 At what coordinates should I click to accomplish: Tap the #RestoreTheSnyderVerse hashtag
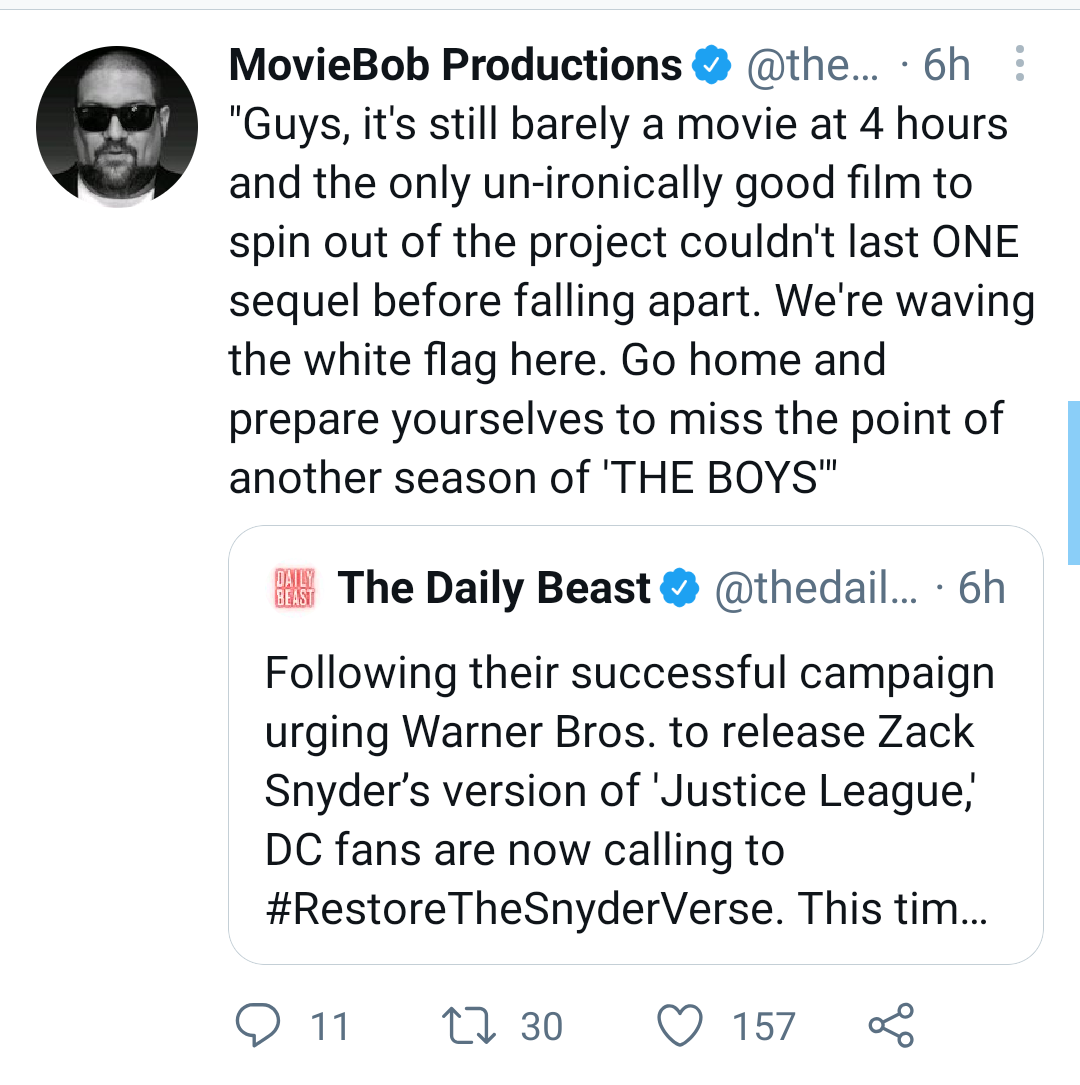coord(524,908)
